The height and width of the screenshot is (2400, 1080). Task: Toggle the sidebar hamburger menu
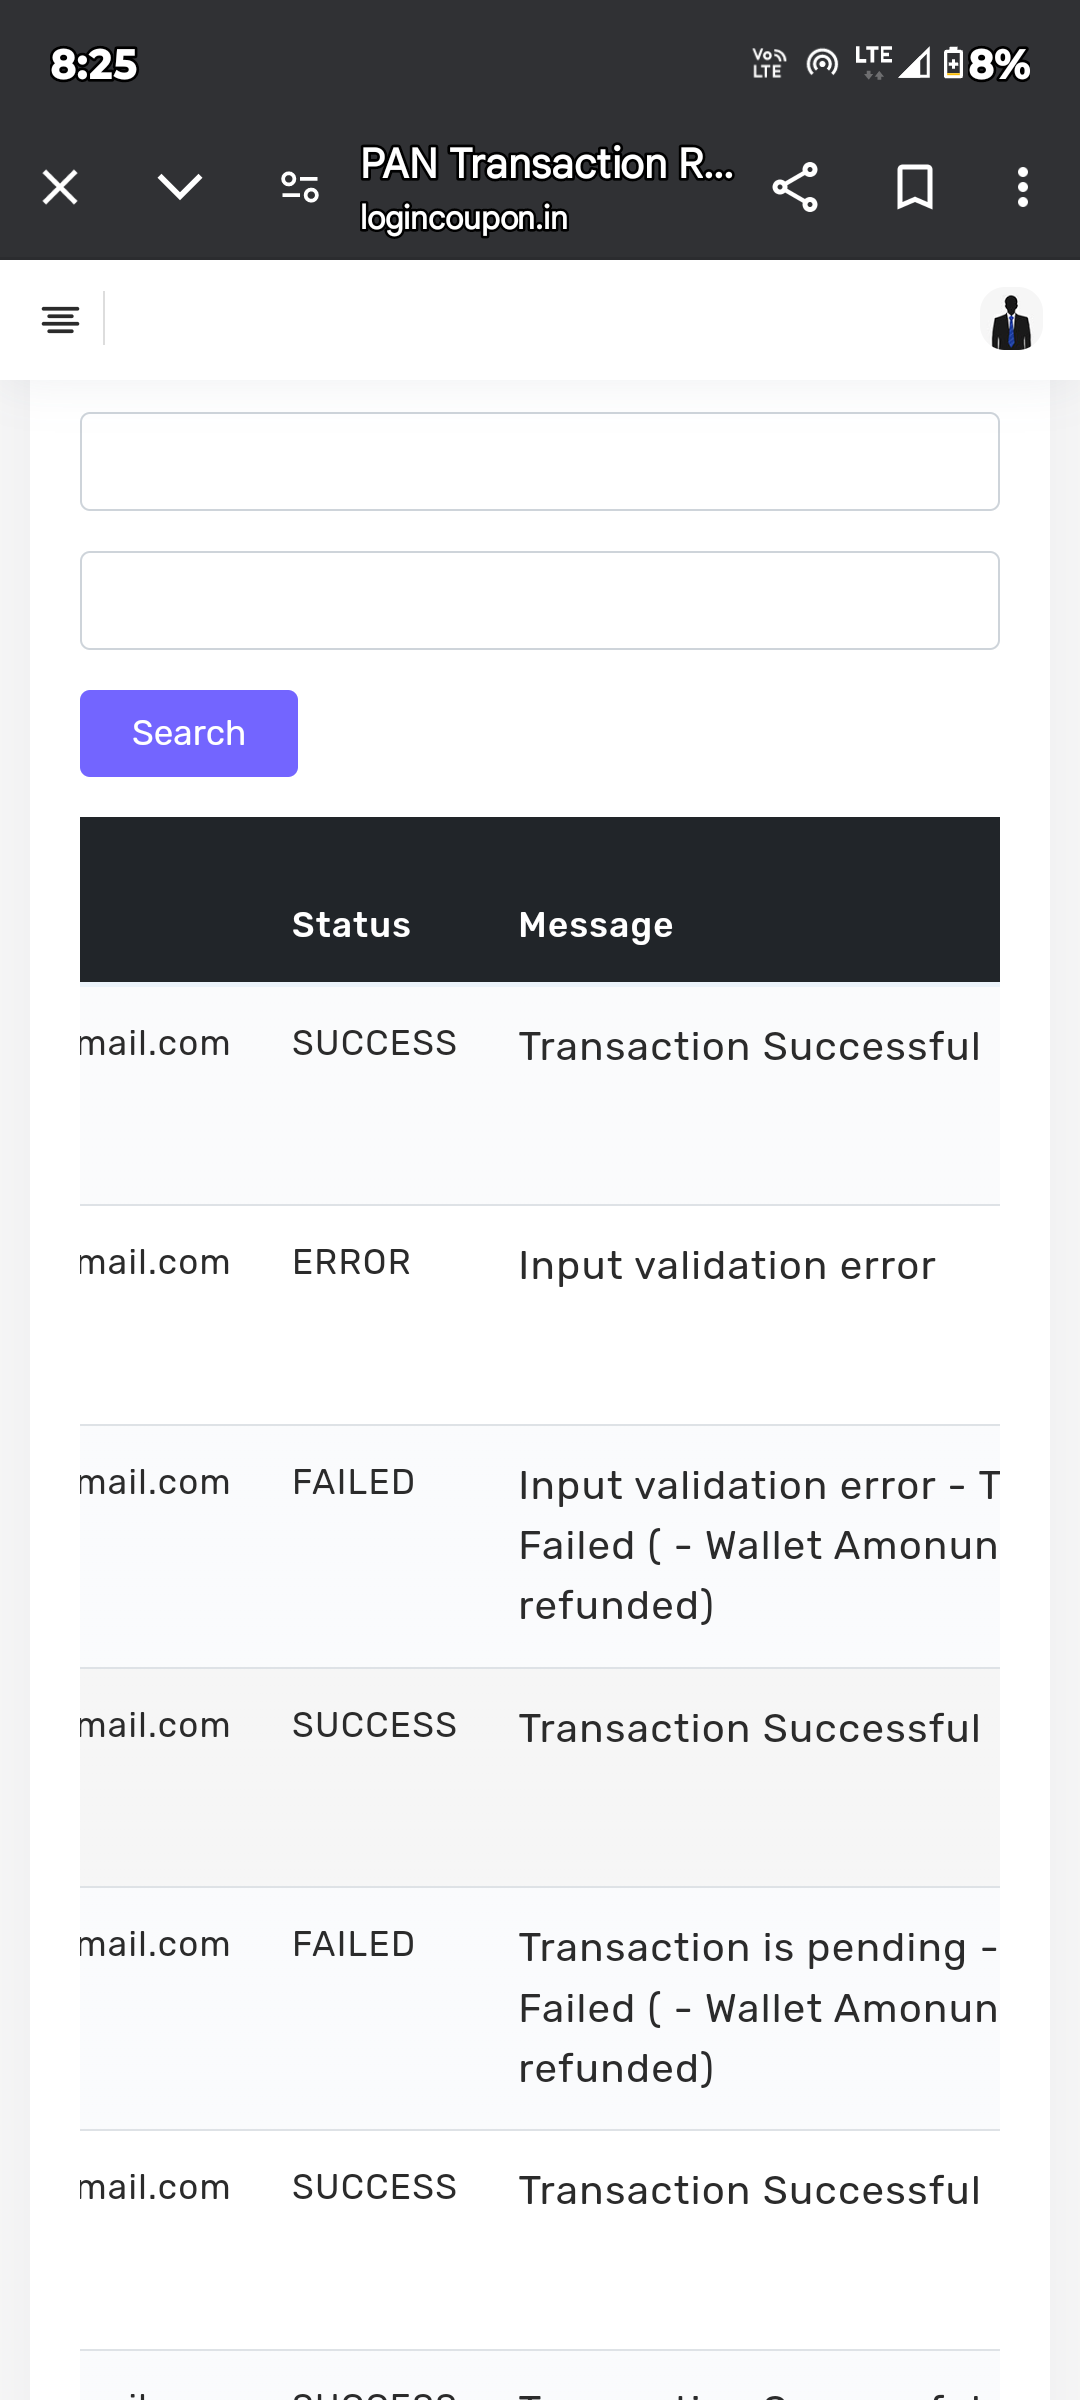point(60,320)
